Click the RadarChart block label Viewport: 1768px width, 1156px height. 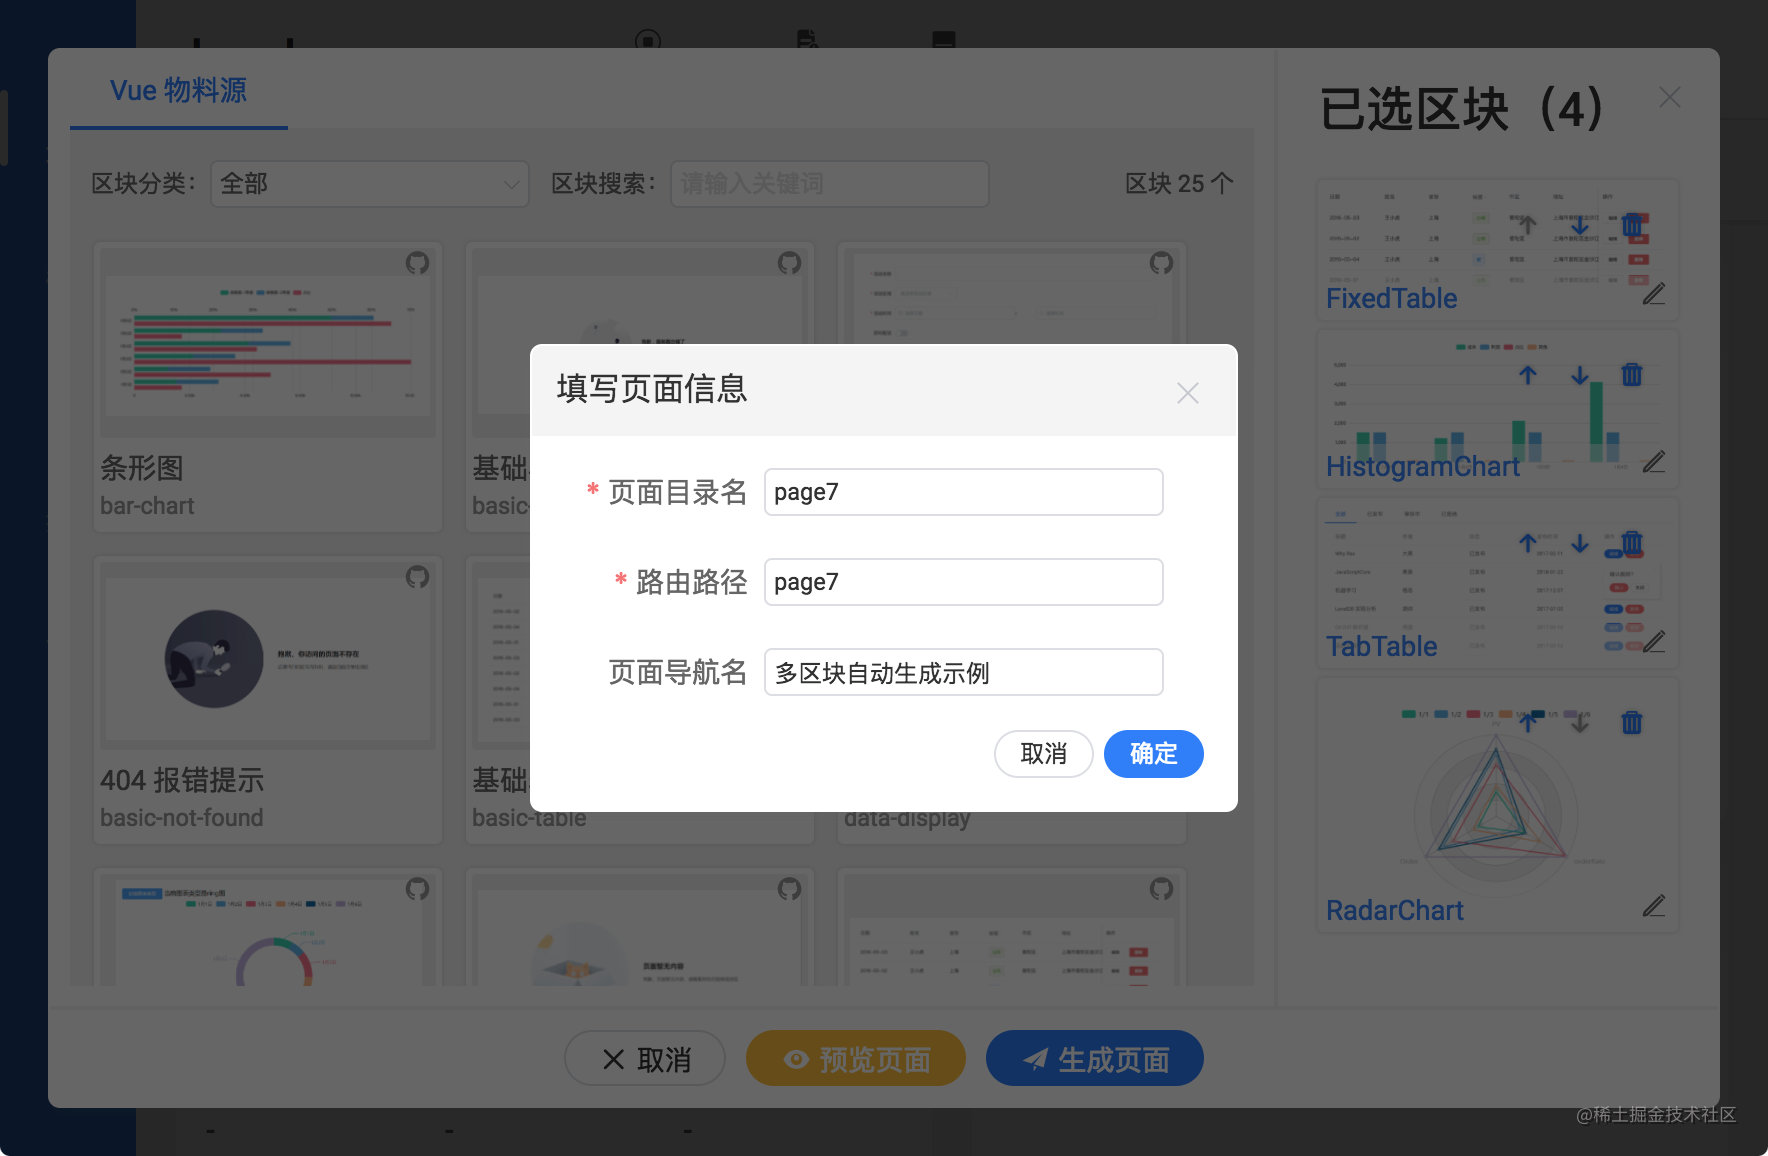click(x=1394, y=910)
